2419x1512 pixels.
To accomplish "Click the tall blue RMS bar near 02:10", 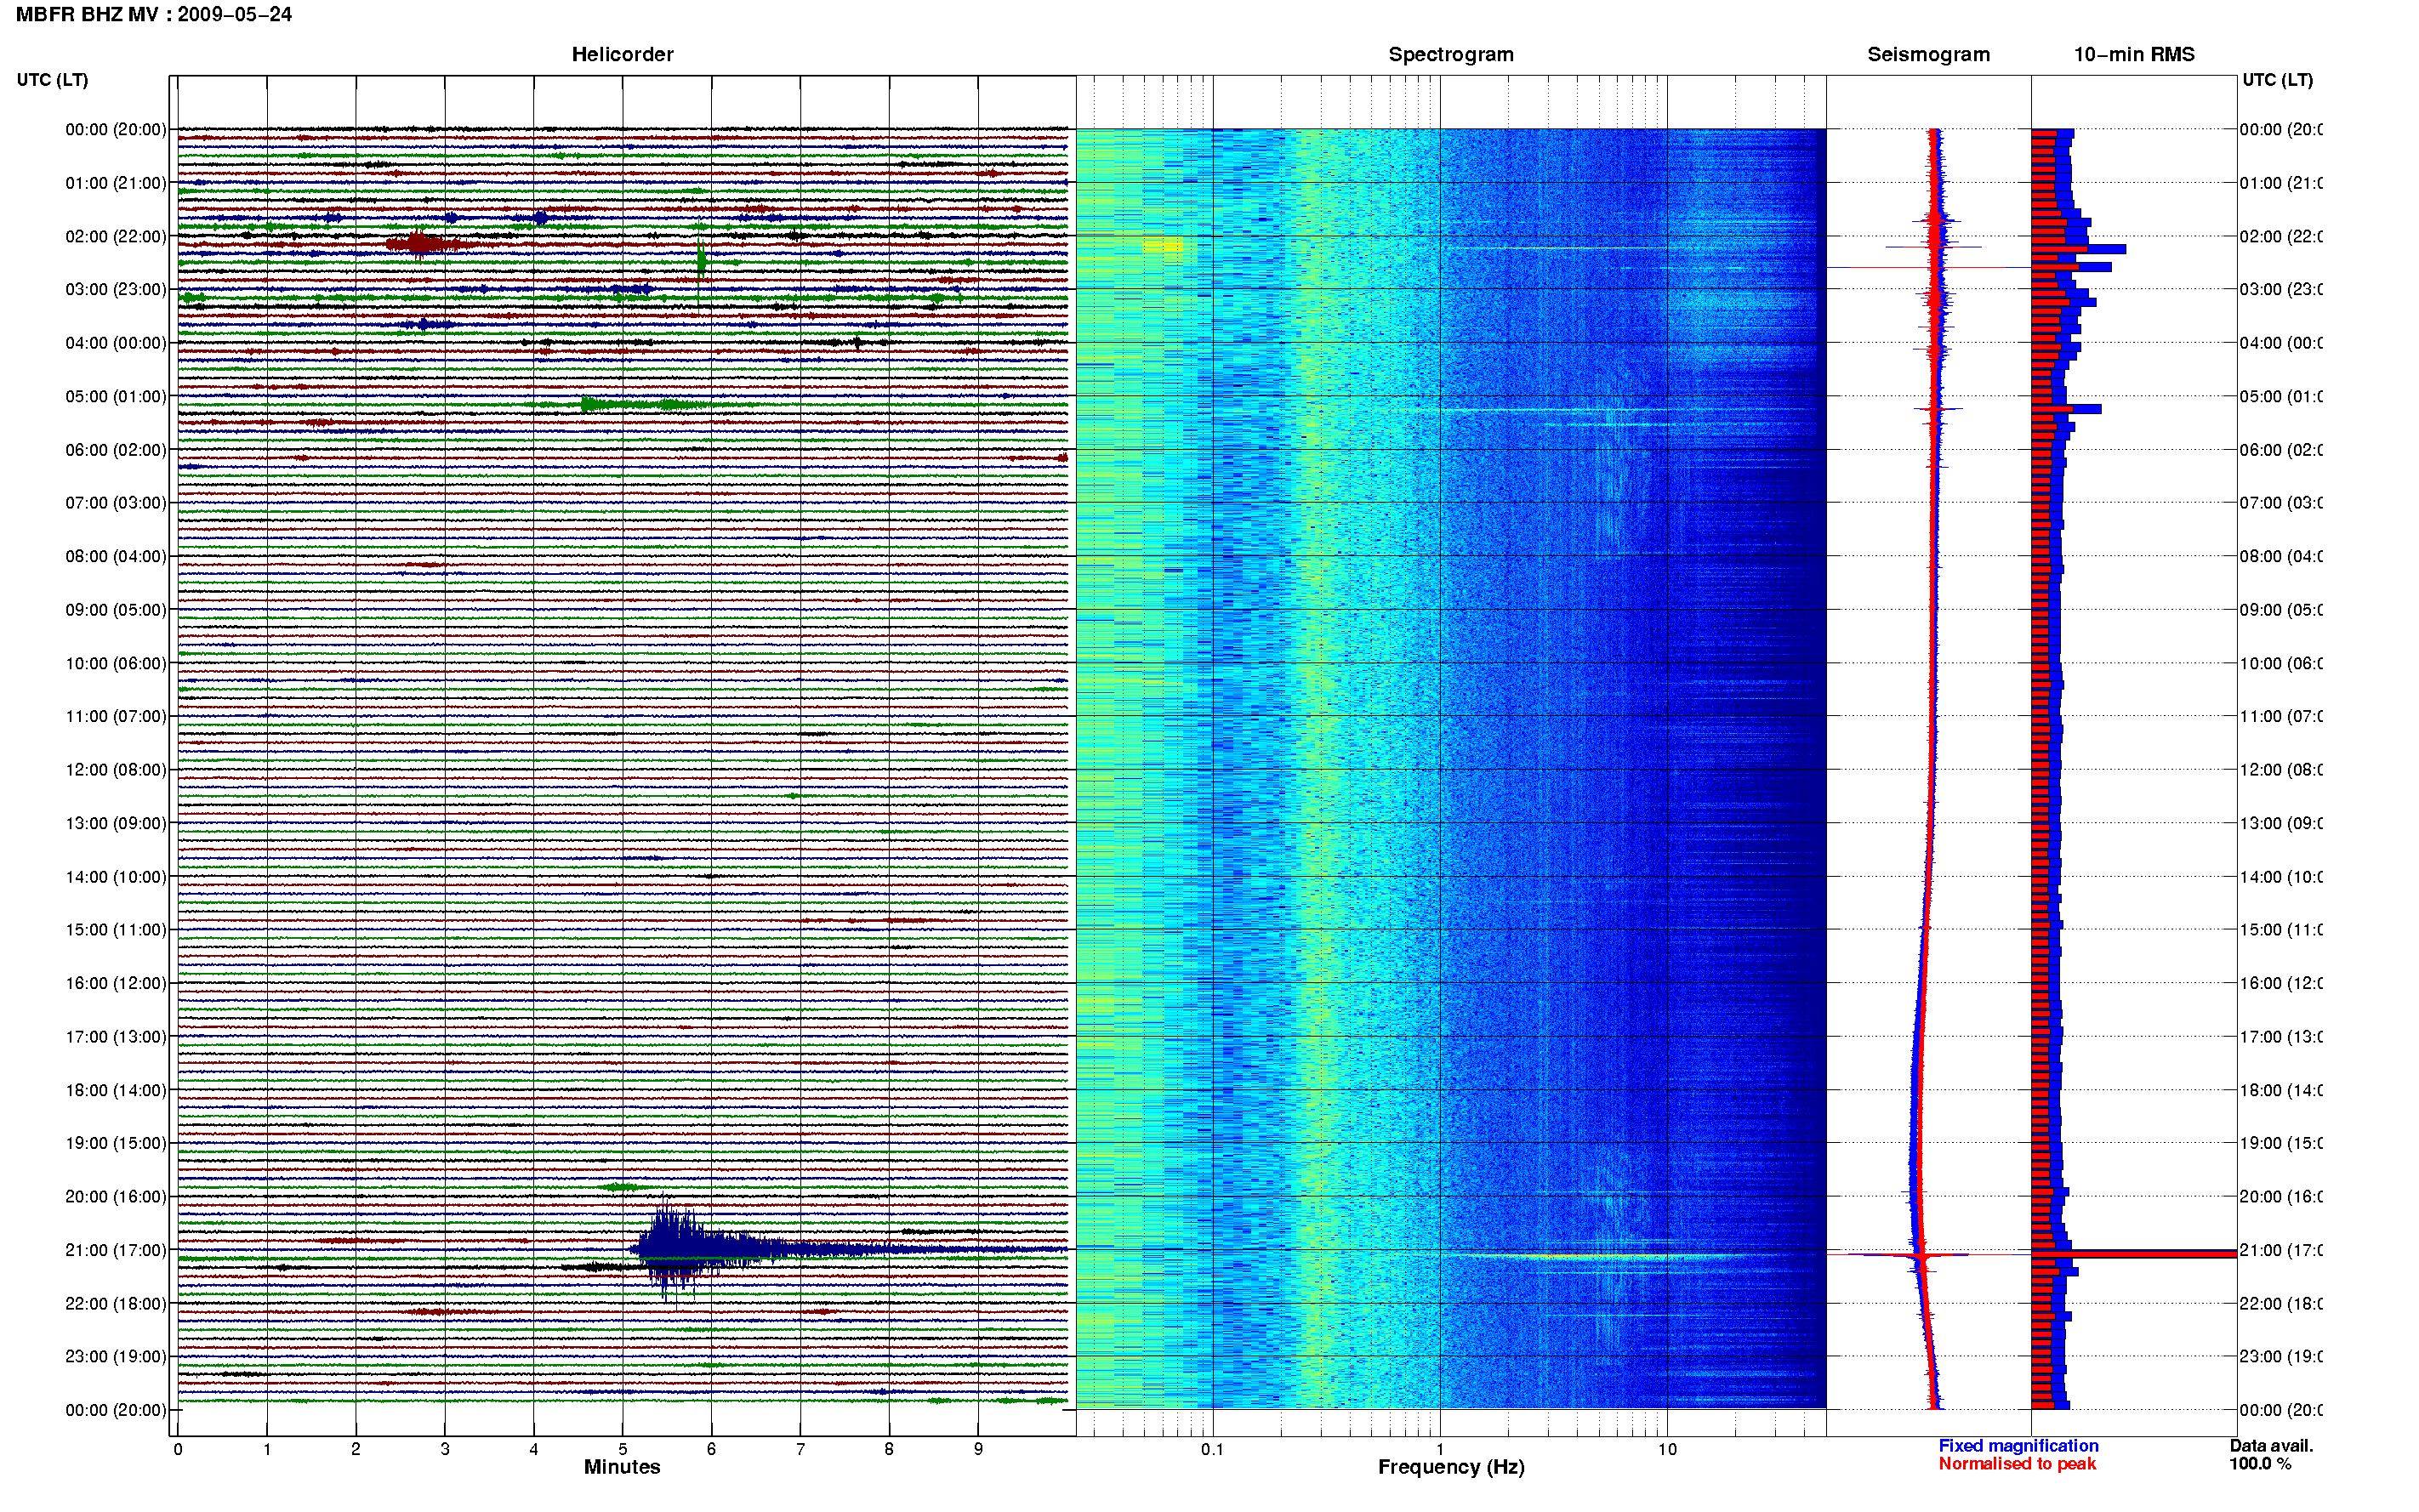I will tap(2078, 249).
